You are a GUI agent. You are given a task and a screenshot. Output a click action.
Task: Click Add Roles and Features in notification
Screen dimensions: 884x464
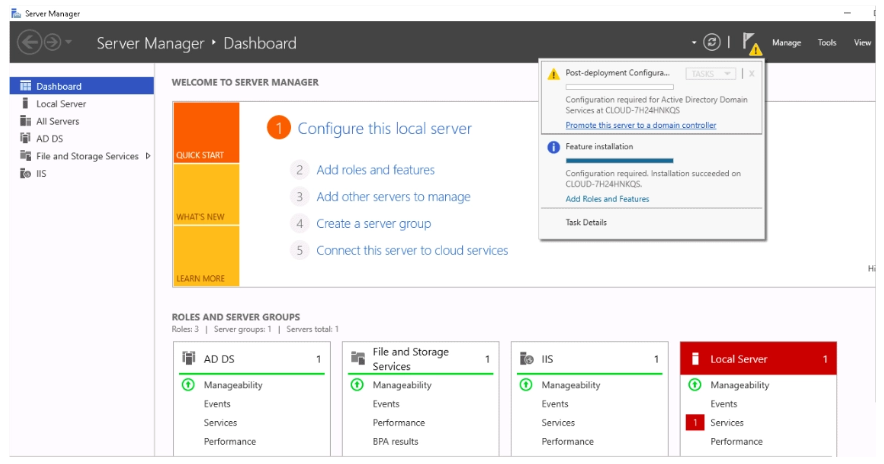tap(607, 199)
